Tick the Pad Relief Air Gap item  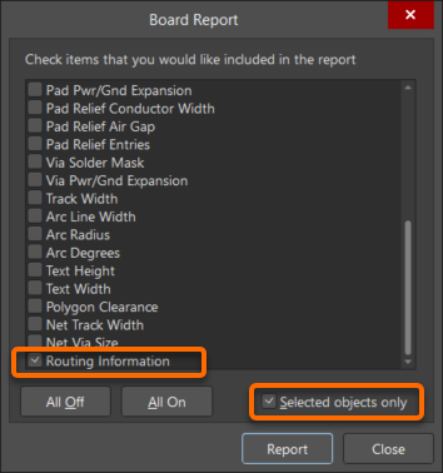[35, 126]
